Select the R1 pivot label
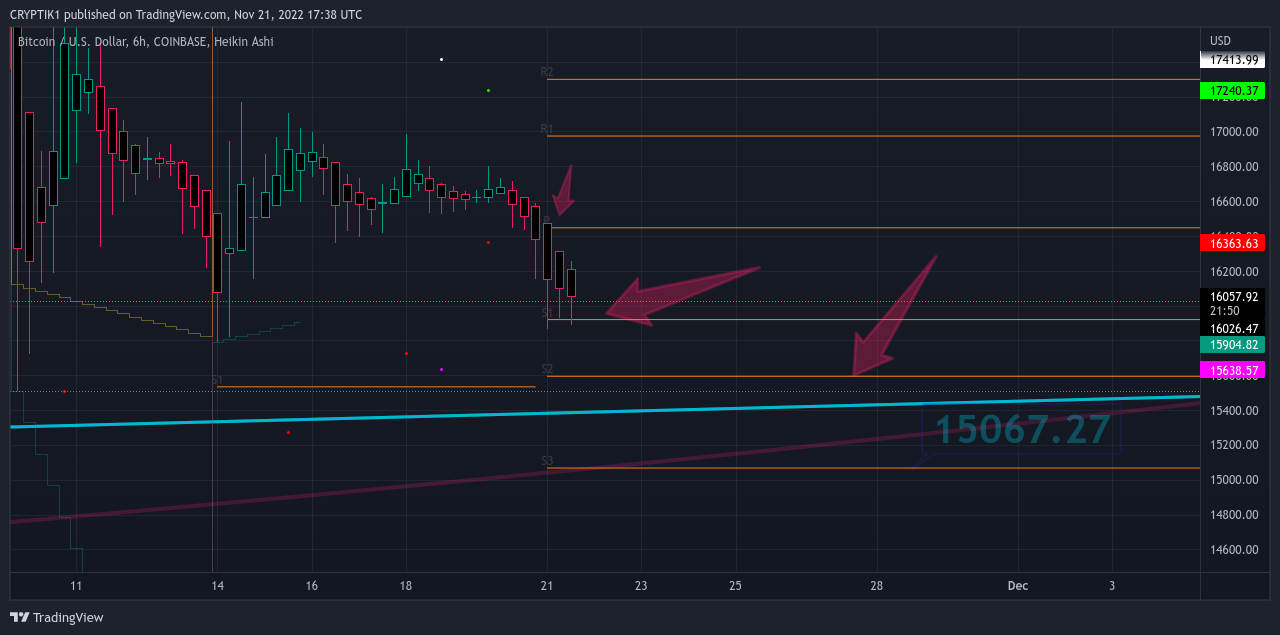Image resolution: width=1280 pixels, height=635 pixels. (x=547, y=129)
